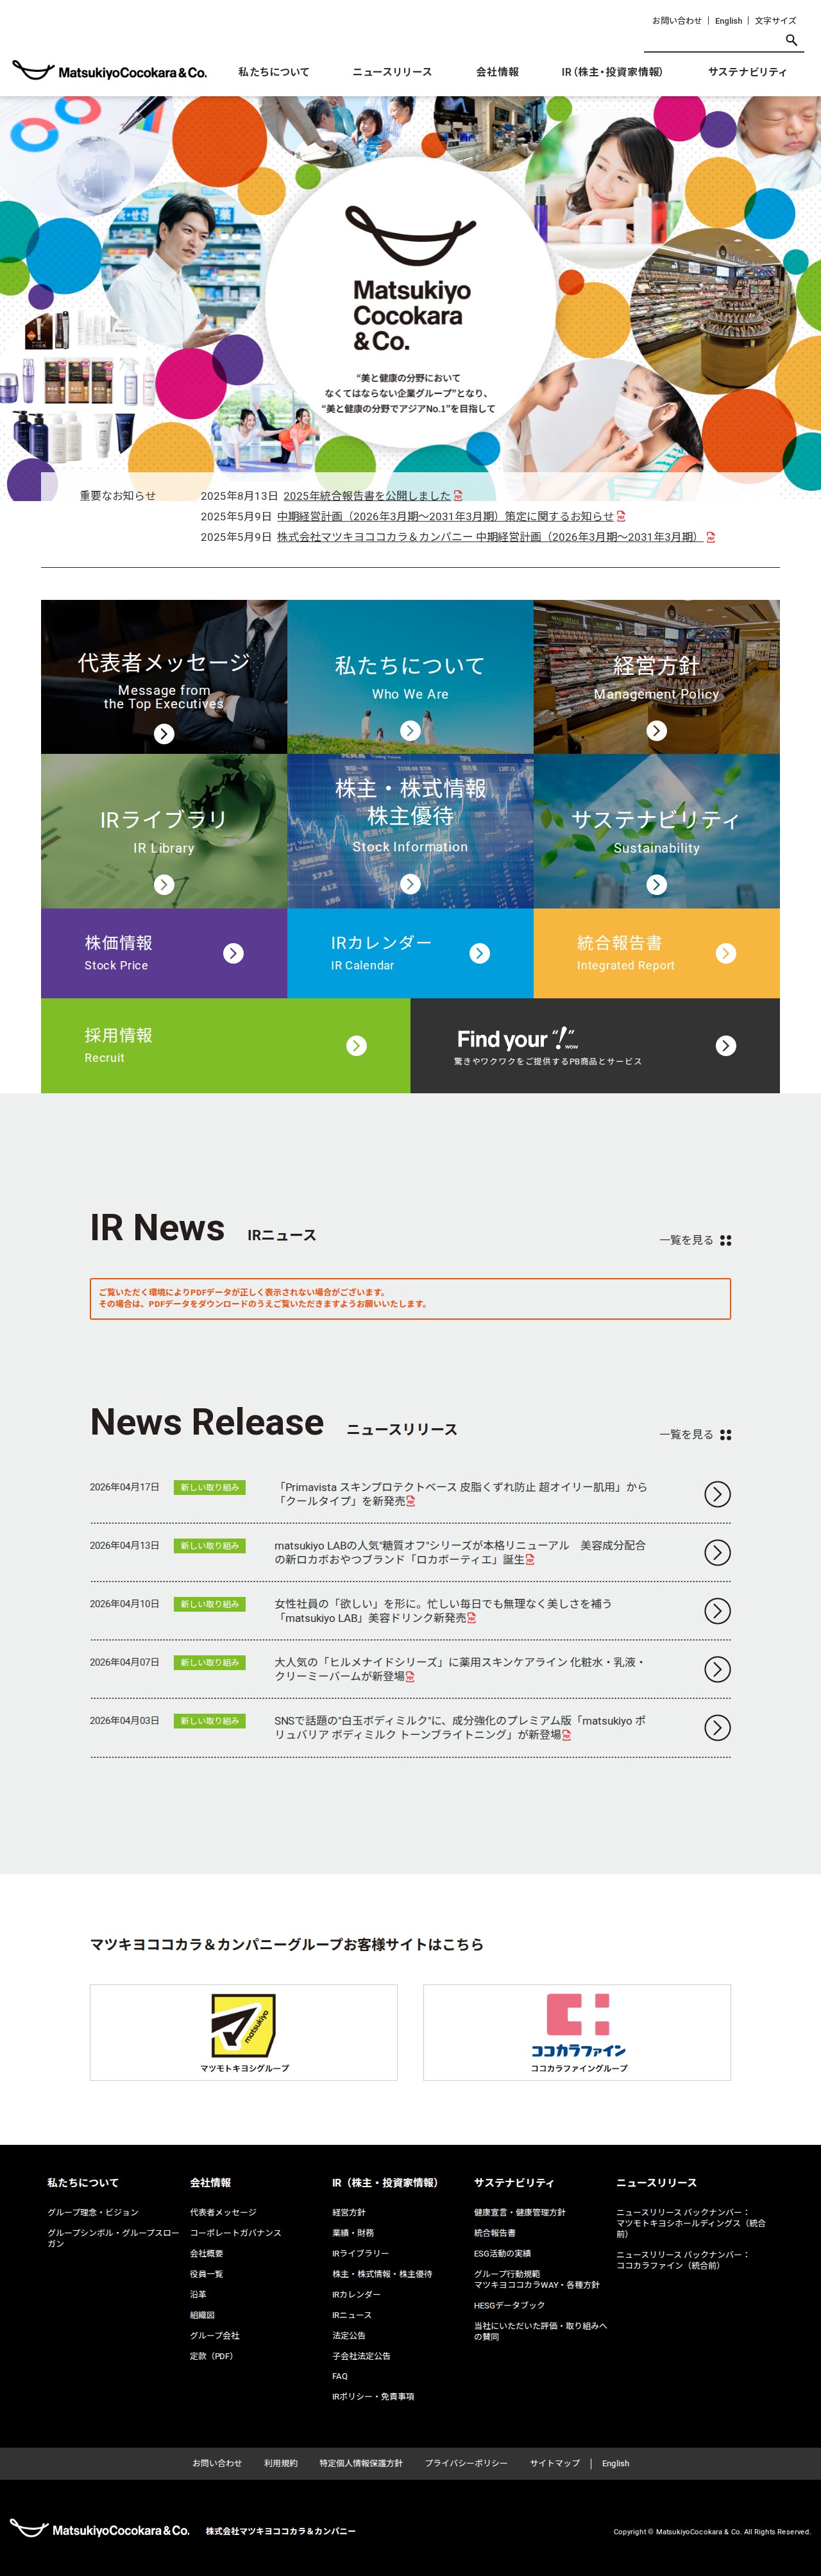Open 2025年統合報告書を公開しました link

[367, 496]
